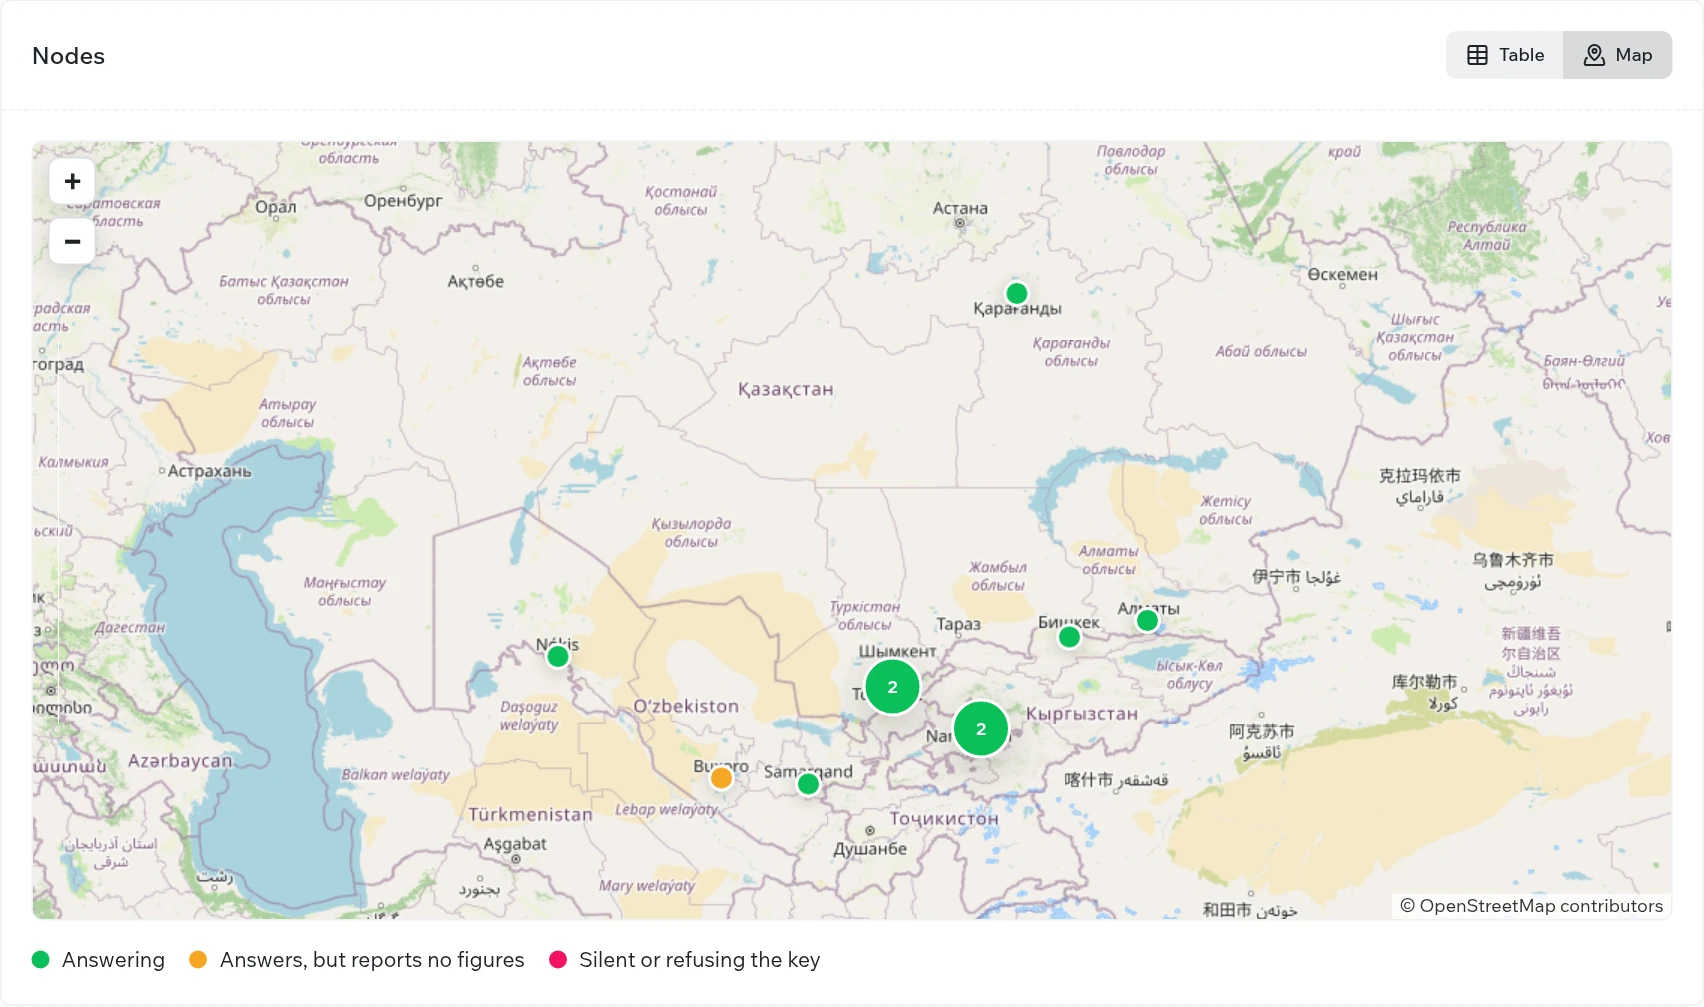Click the Қазақстан country label
The image size is (1704, 1007).
click(785, 389)
